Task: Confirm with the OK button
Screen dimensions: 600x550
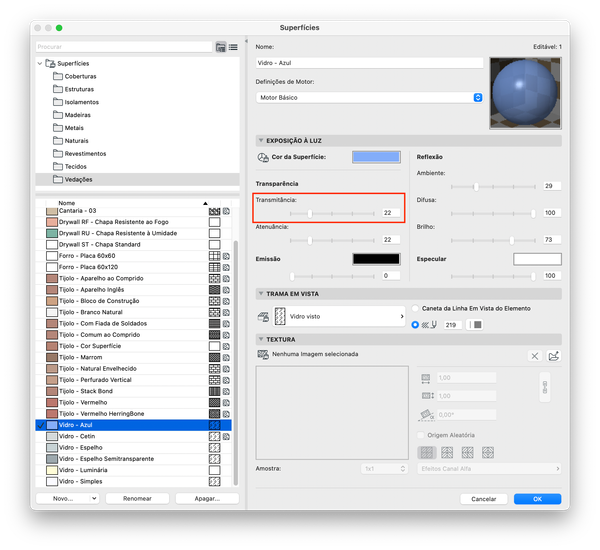Action: (538, 499)
